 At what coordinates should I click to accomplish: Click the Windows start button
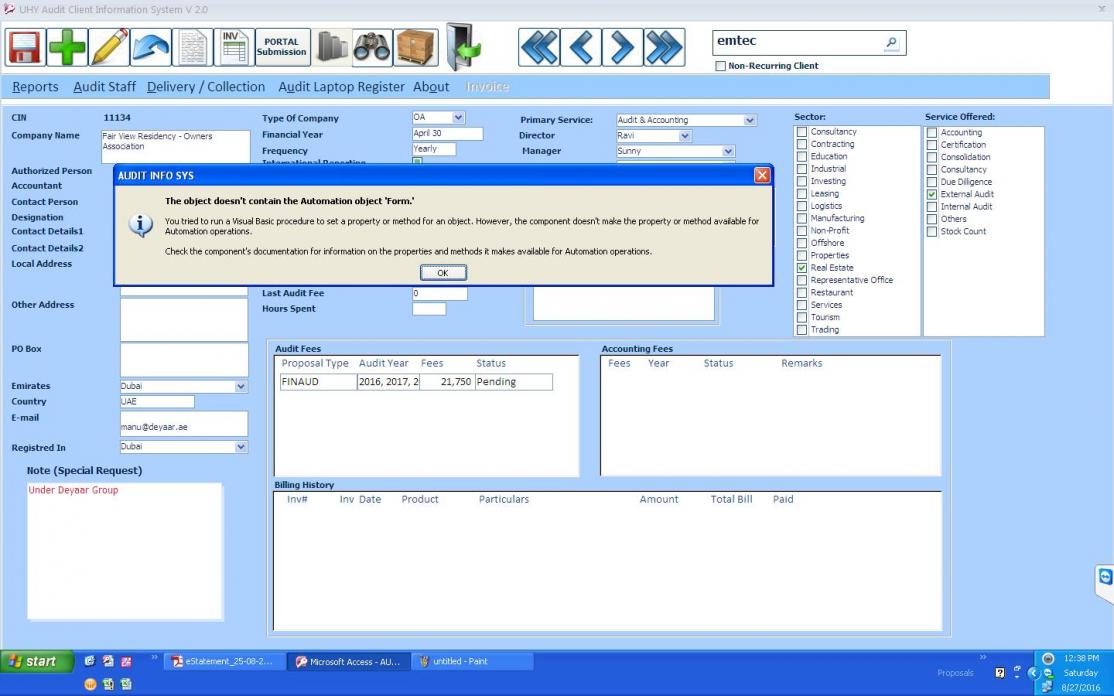36,661
